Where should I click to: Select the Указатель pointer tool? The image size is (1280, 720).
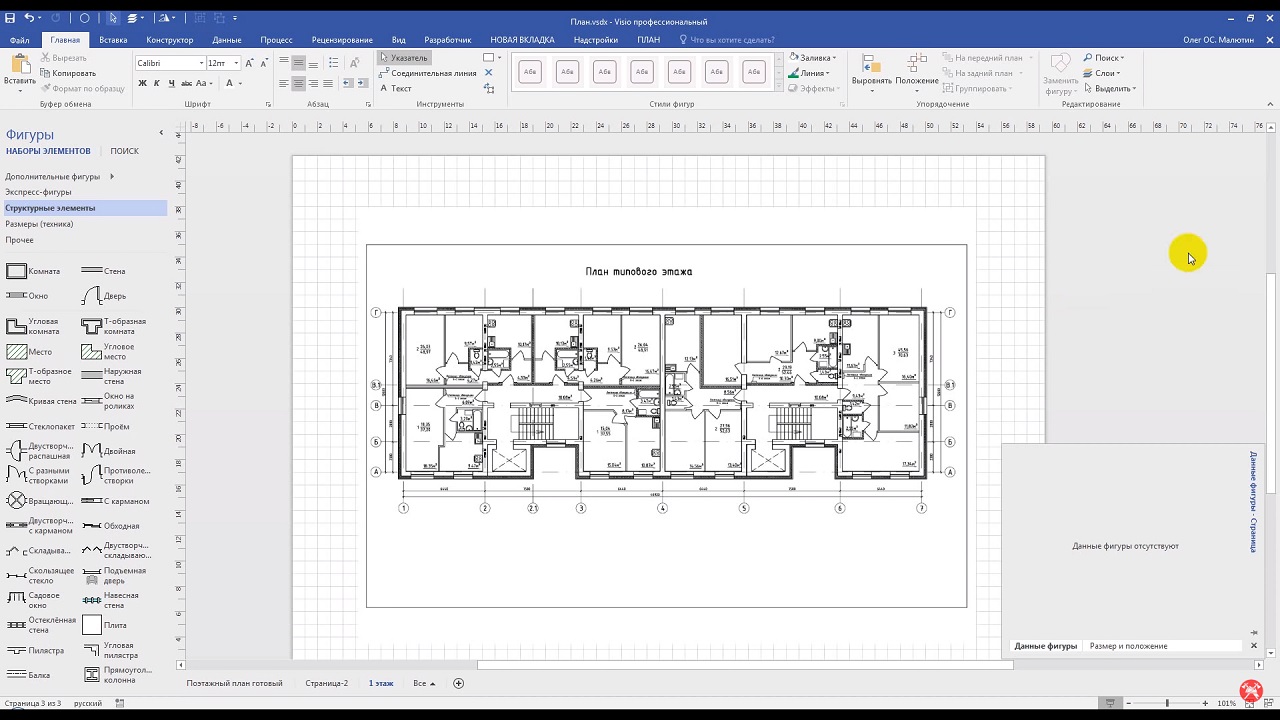(404, 58)
